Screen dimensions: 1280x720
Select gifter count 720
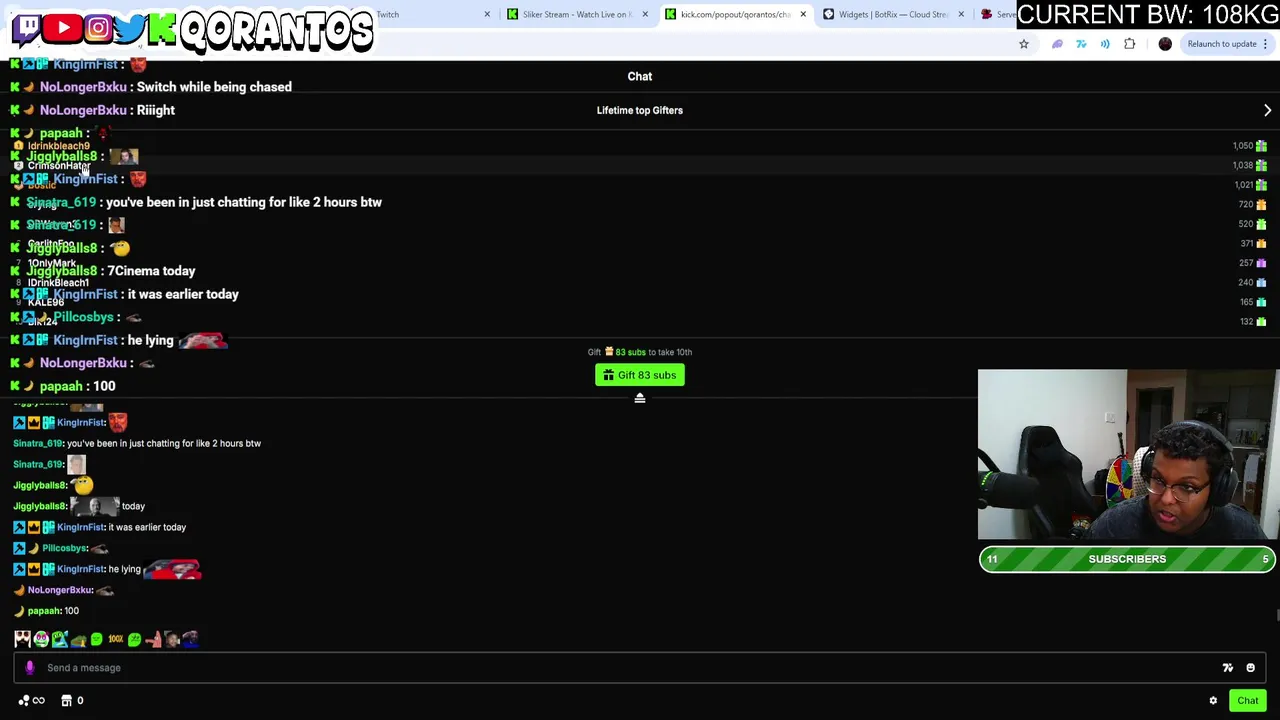coord(1246,205)
